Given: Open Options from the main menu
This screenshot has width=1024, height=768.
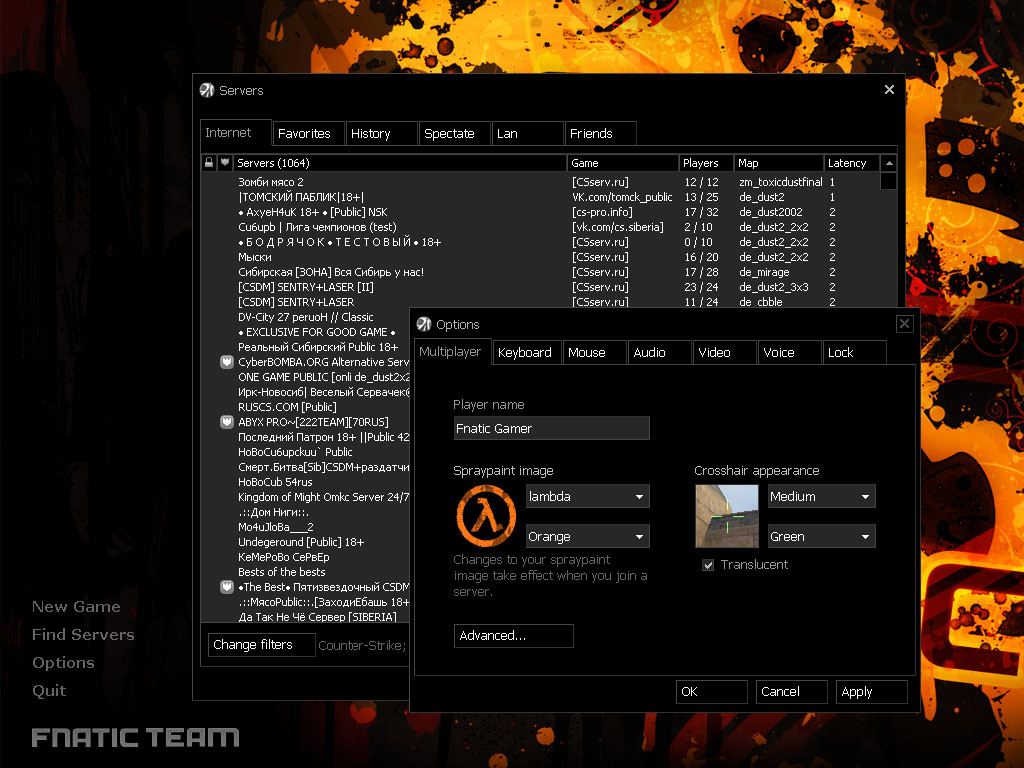Looking at the screenshot, I should point(63,663).
